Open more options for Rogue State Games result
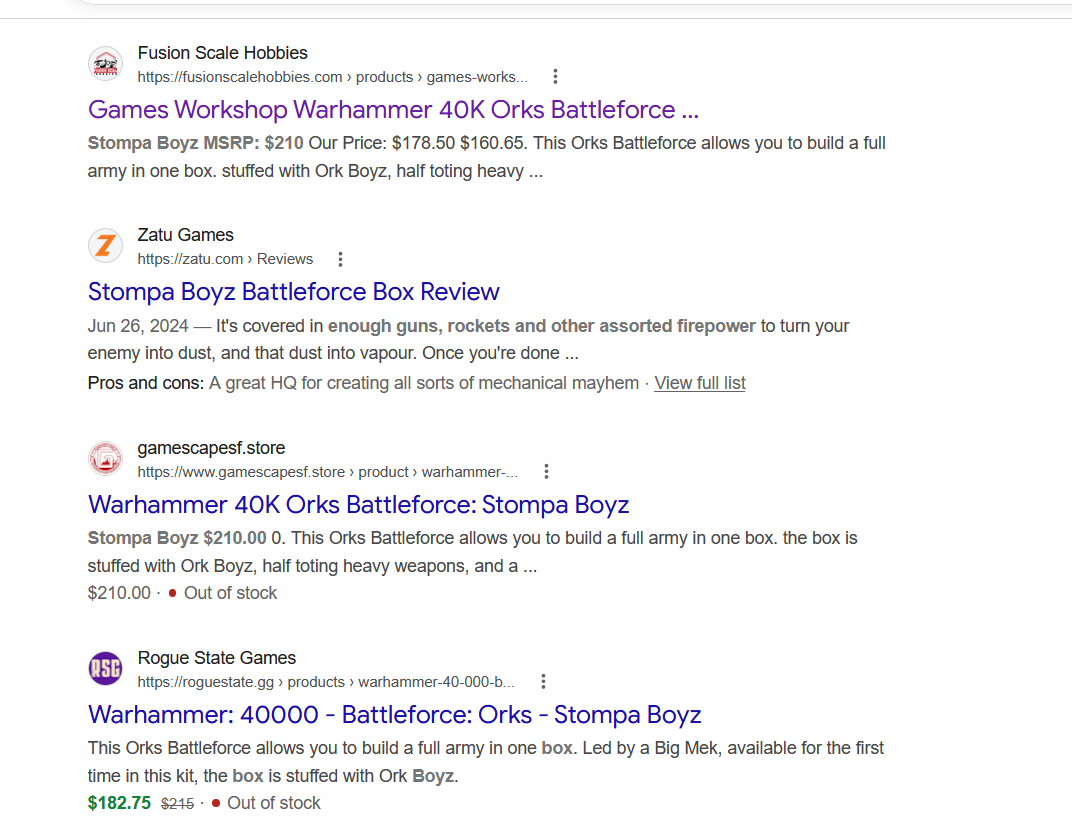This screenshot has height=827, width=1072. (x=543, y=681)
